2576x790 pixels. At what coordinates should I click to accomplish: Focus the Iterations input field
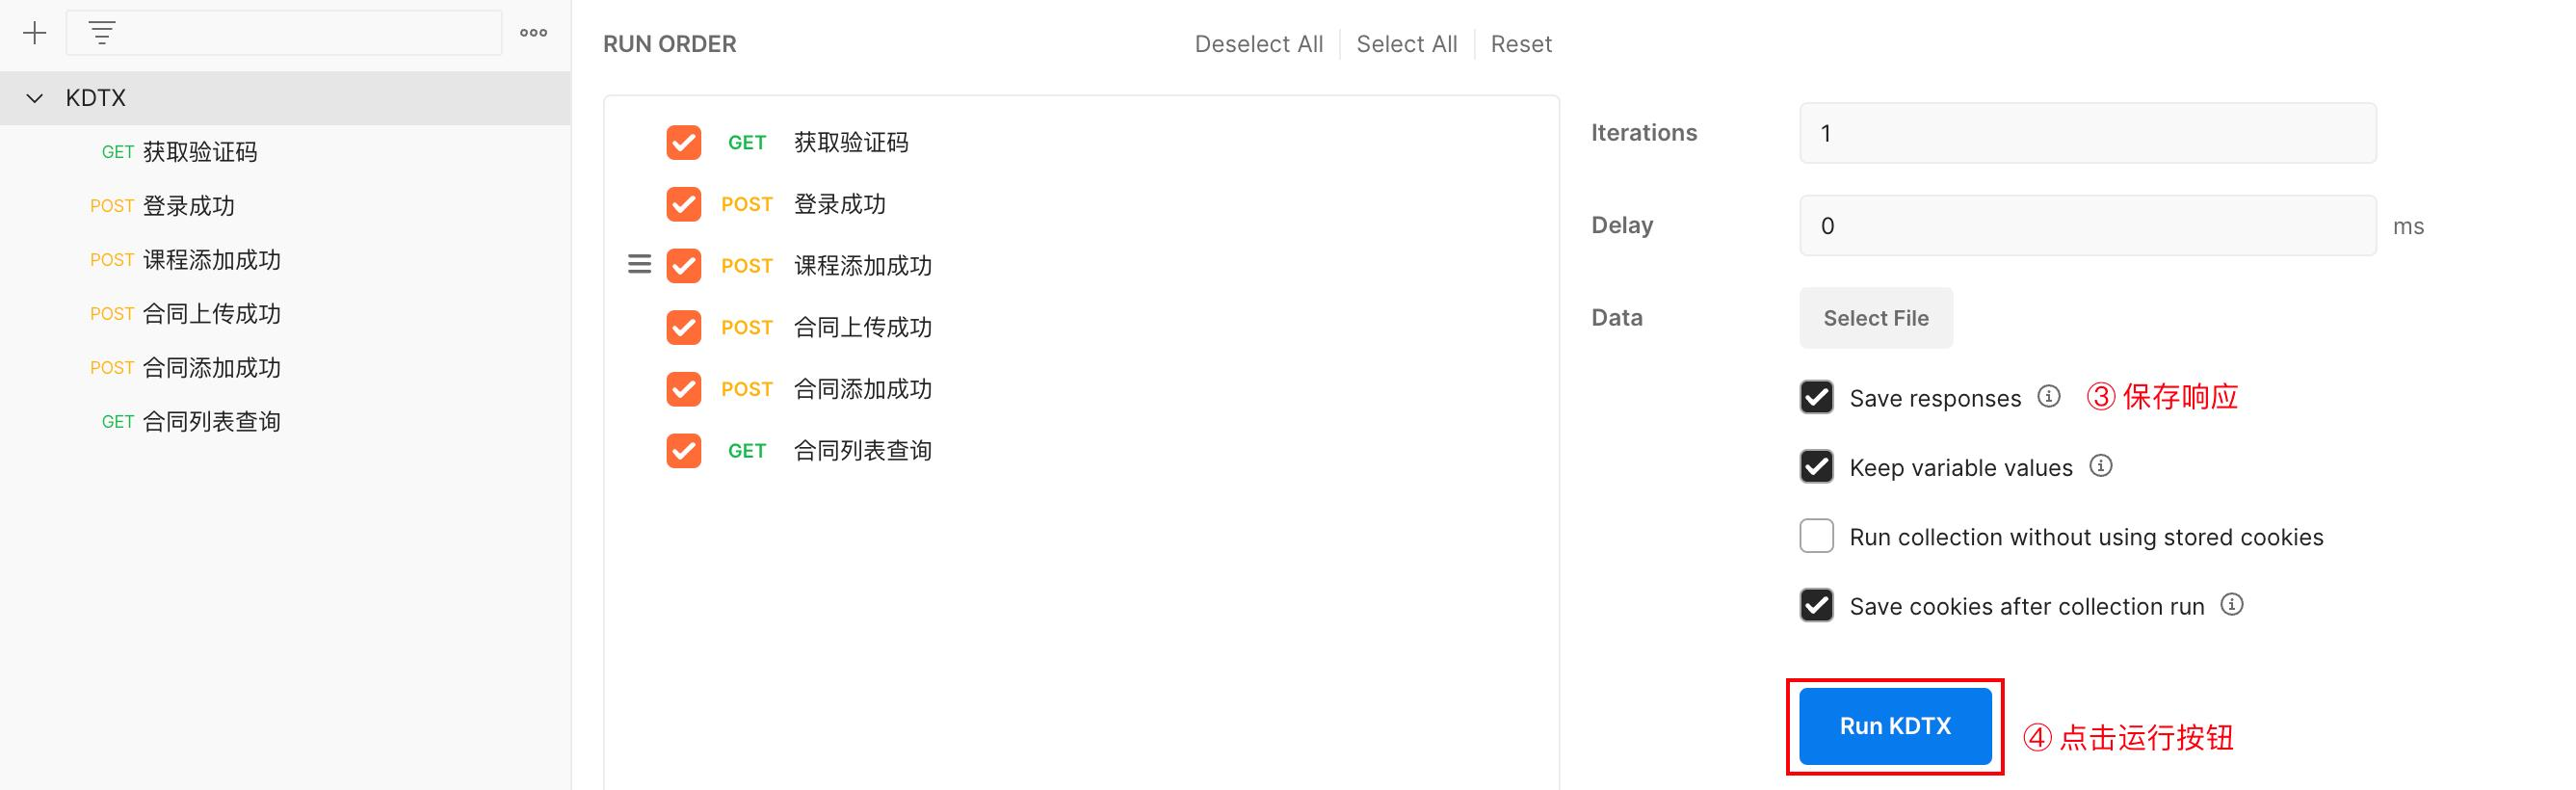(x=2087, y=133)
